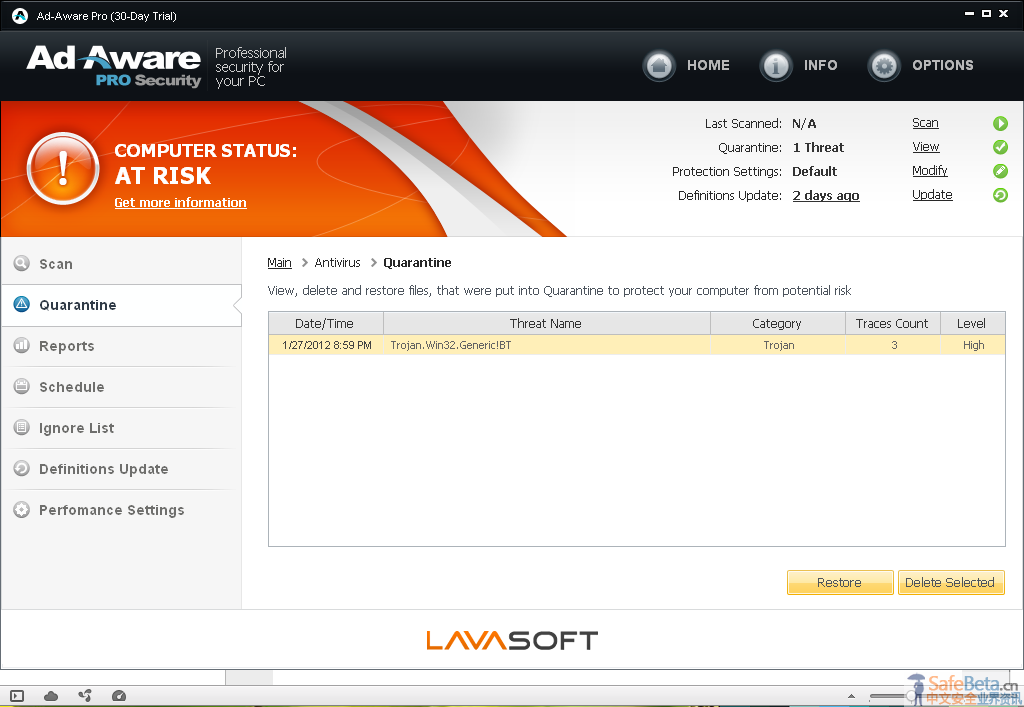This screenshot has height=707, width=1024.
Task: Open Perfomance Settings in the sidebar
Action: (x=121, y=510)
